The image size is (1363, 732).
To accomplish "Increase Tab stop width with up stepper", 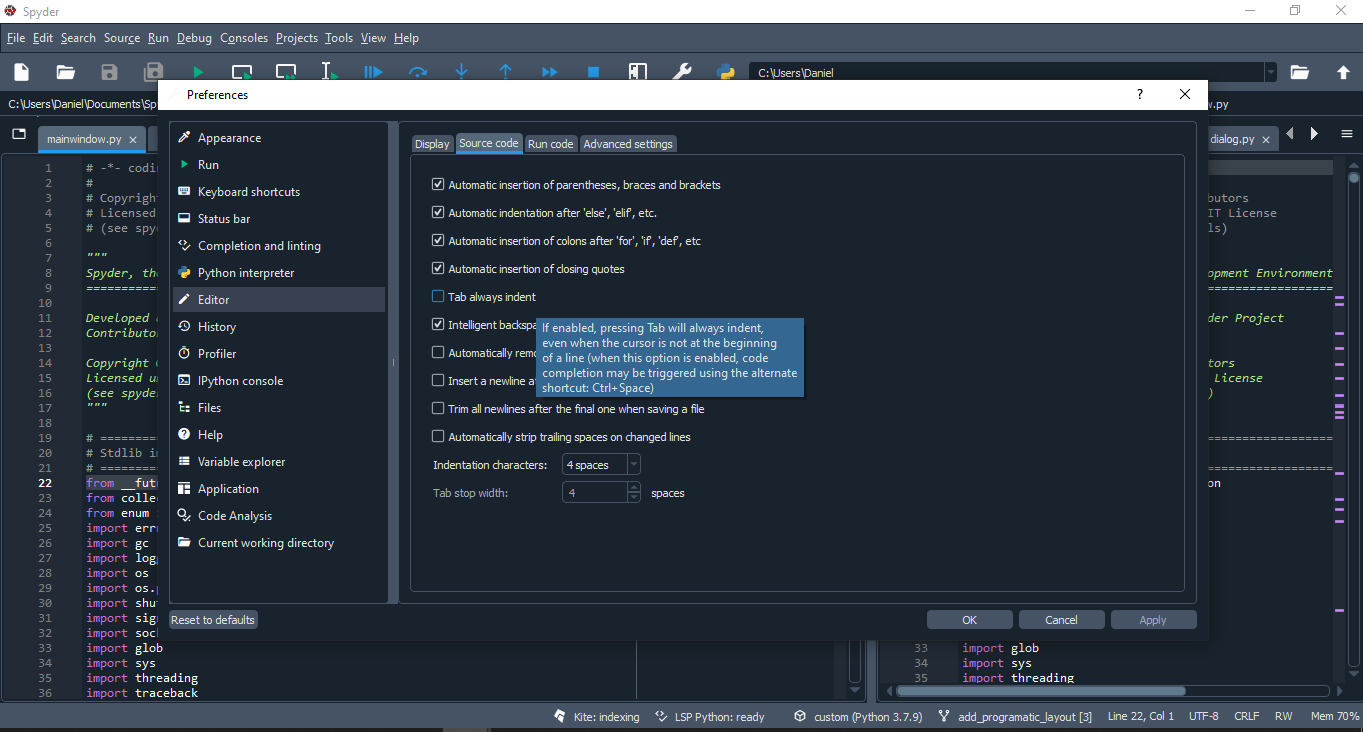I will coord(632,488).
